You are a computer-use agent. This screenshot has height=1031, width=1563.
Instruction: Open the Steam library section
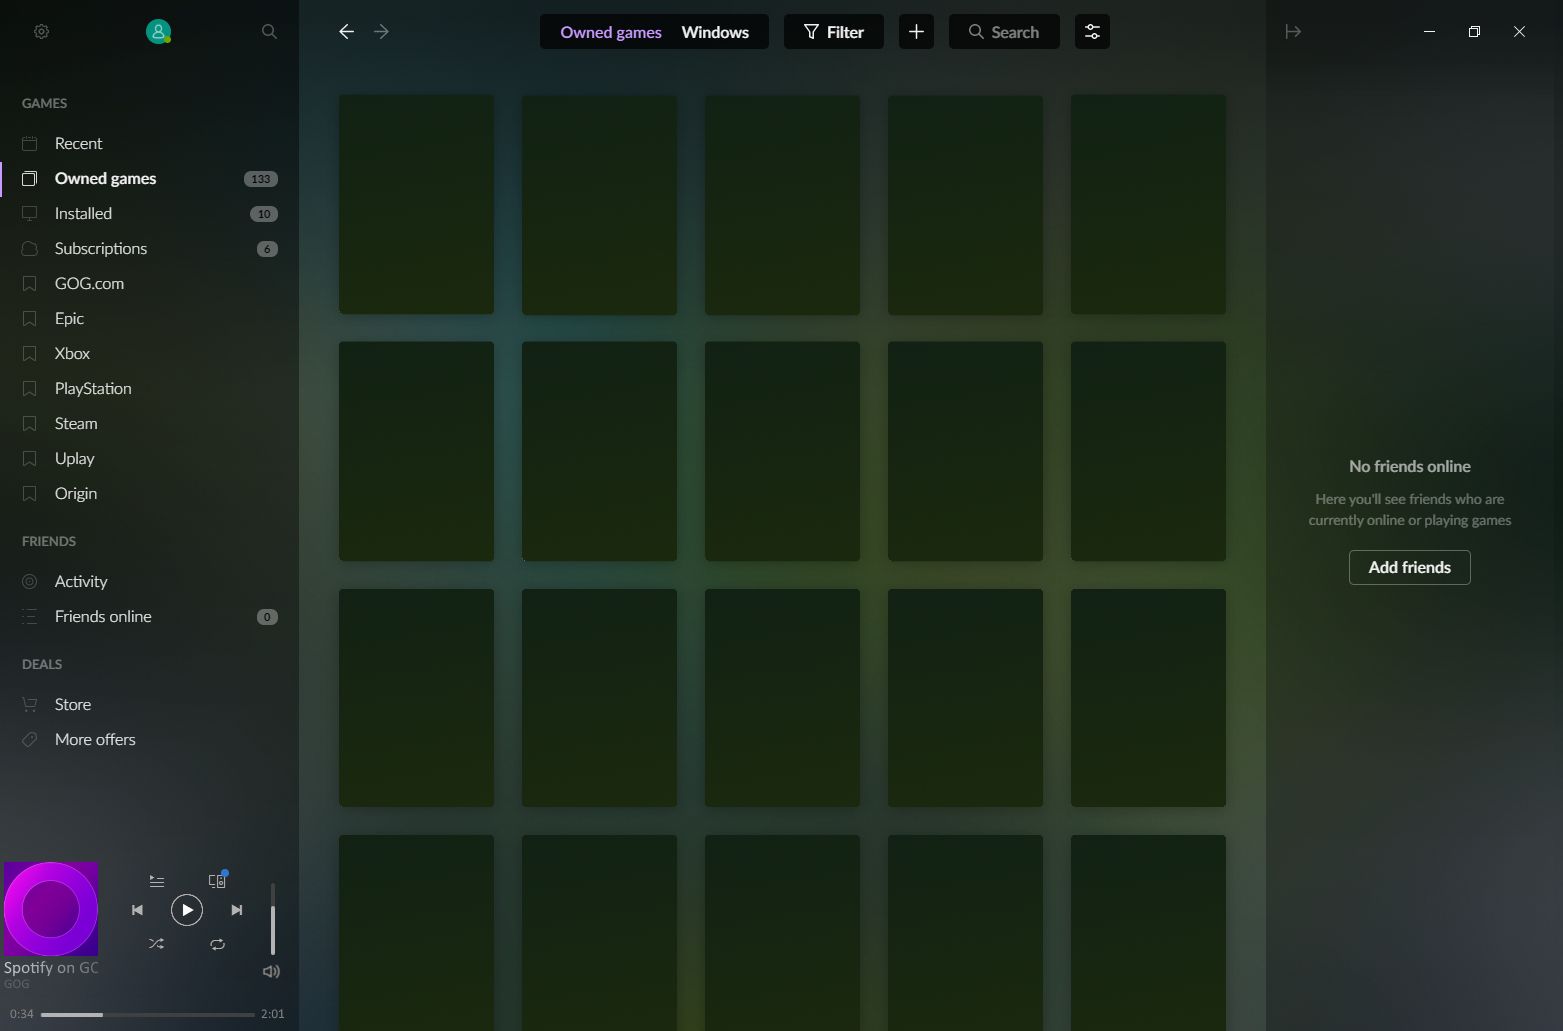click(75, 423)
